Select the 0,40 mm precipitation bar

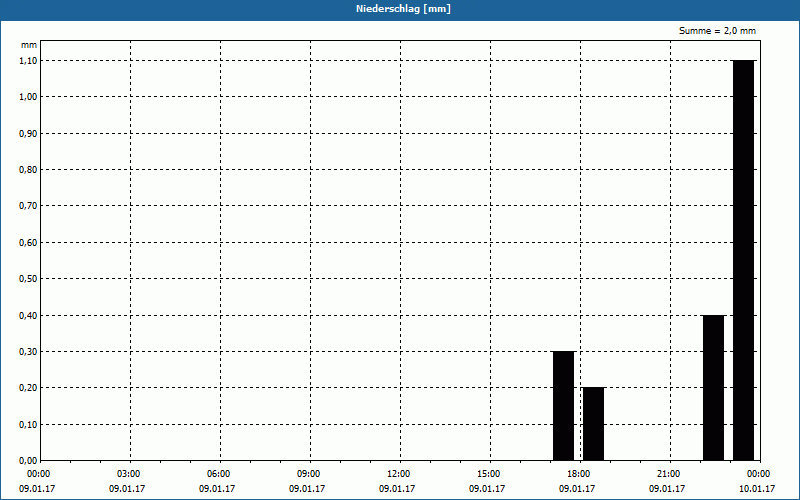pos(713,388)
